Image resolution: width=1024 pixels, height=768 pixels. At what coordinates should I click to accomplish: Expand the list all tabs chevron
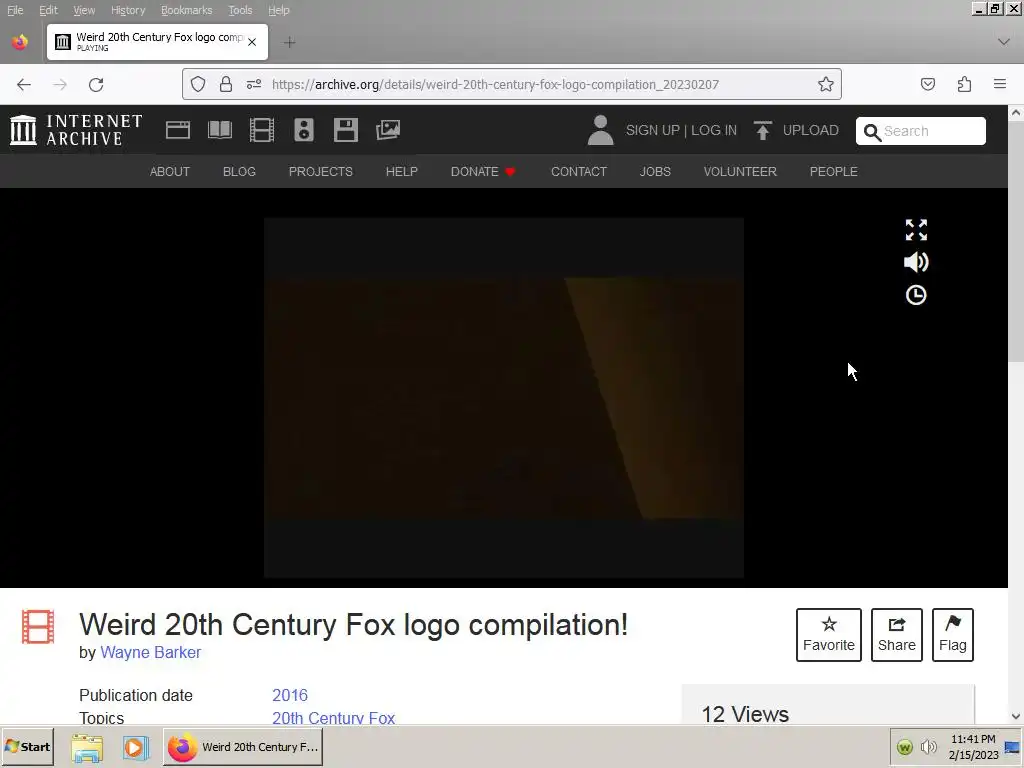pyautogui.click(x=1004, y=42)
